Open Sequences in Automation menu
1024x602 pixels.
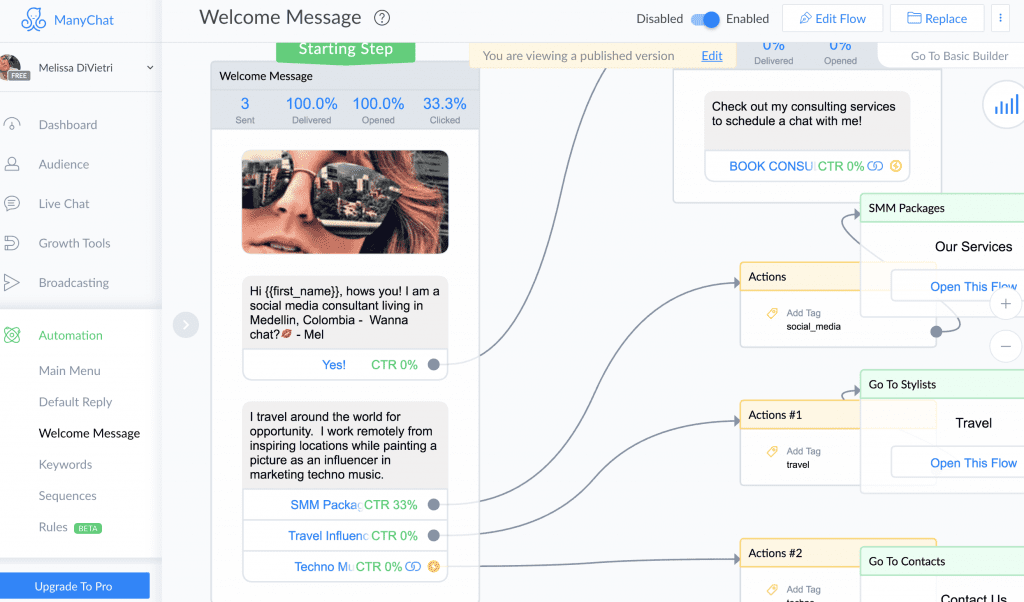[68, 496]
